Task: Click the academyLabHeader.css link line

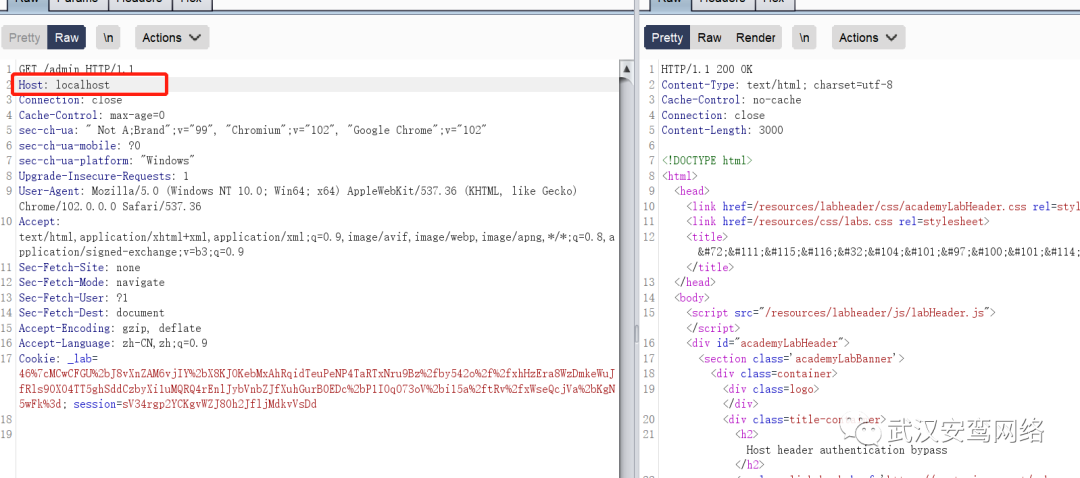Action: tap(882, 206)
